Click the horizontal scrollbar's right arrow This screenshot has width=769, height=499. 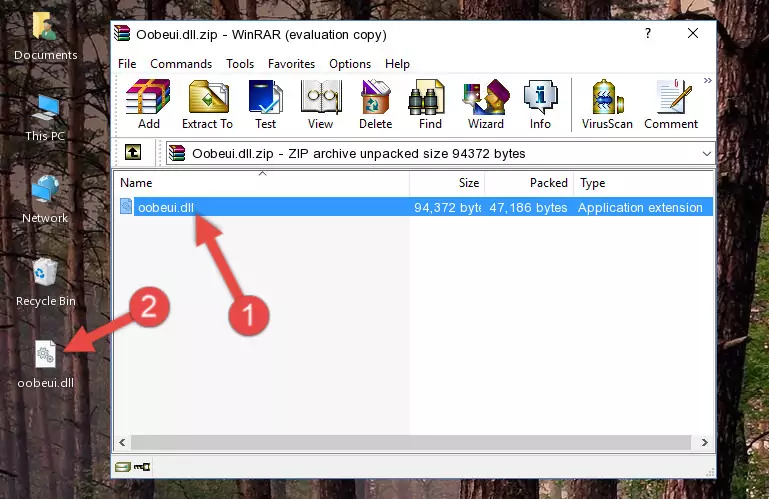pyautogui.click(x=705, y=443)
